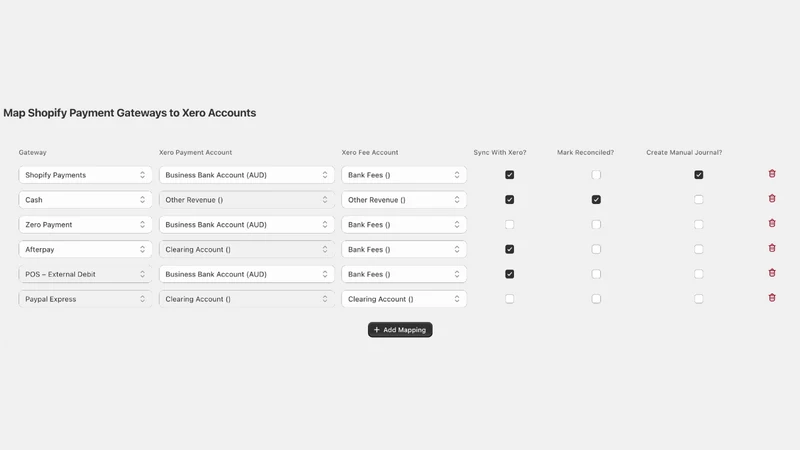The image size is (800, 450).
Task: Open the POS – External Debit gateway dropdown
Action: coord(85,274)
